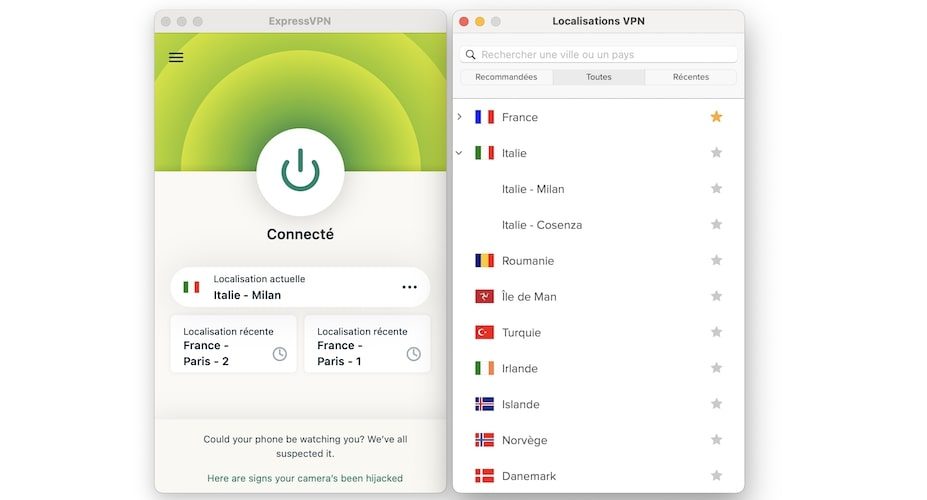Open the camera hijacked signs link

[x=304, y=478]
